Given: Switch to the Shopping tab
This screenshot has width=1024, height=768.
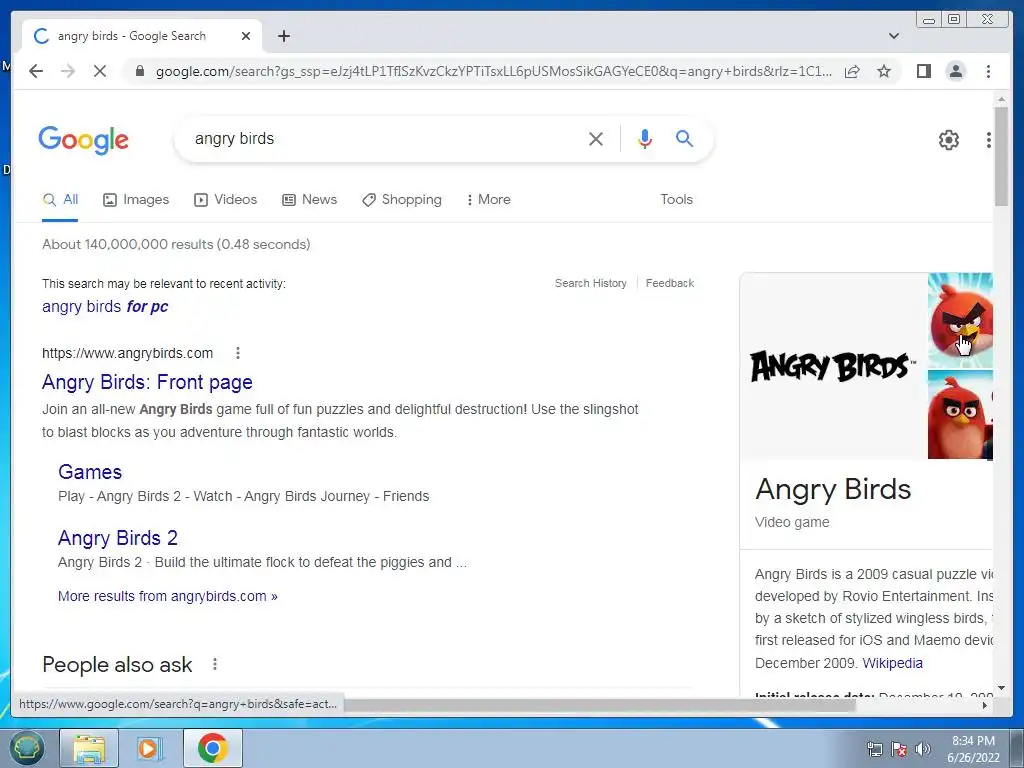Looking at the screenshot, I should (402, 200).
